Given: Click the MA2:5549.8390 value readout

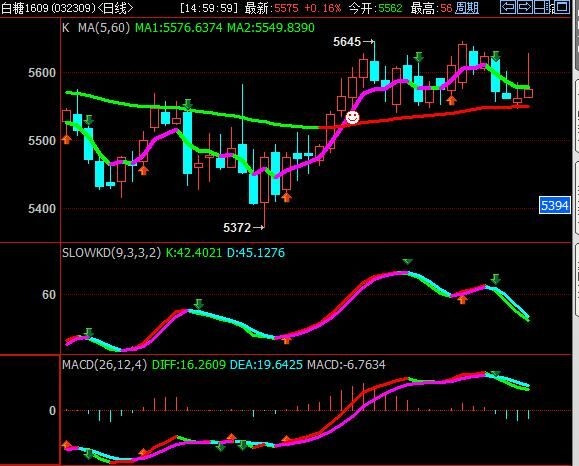Looking at the screenshot, I should coord(271,28).
